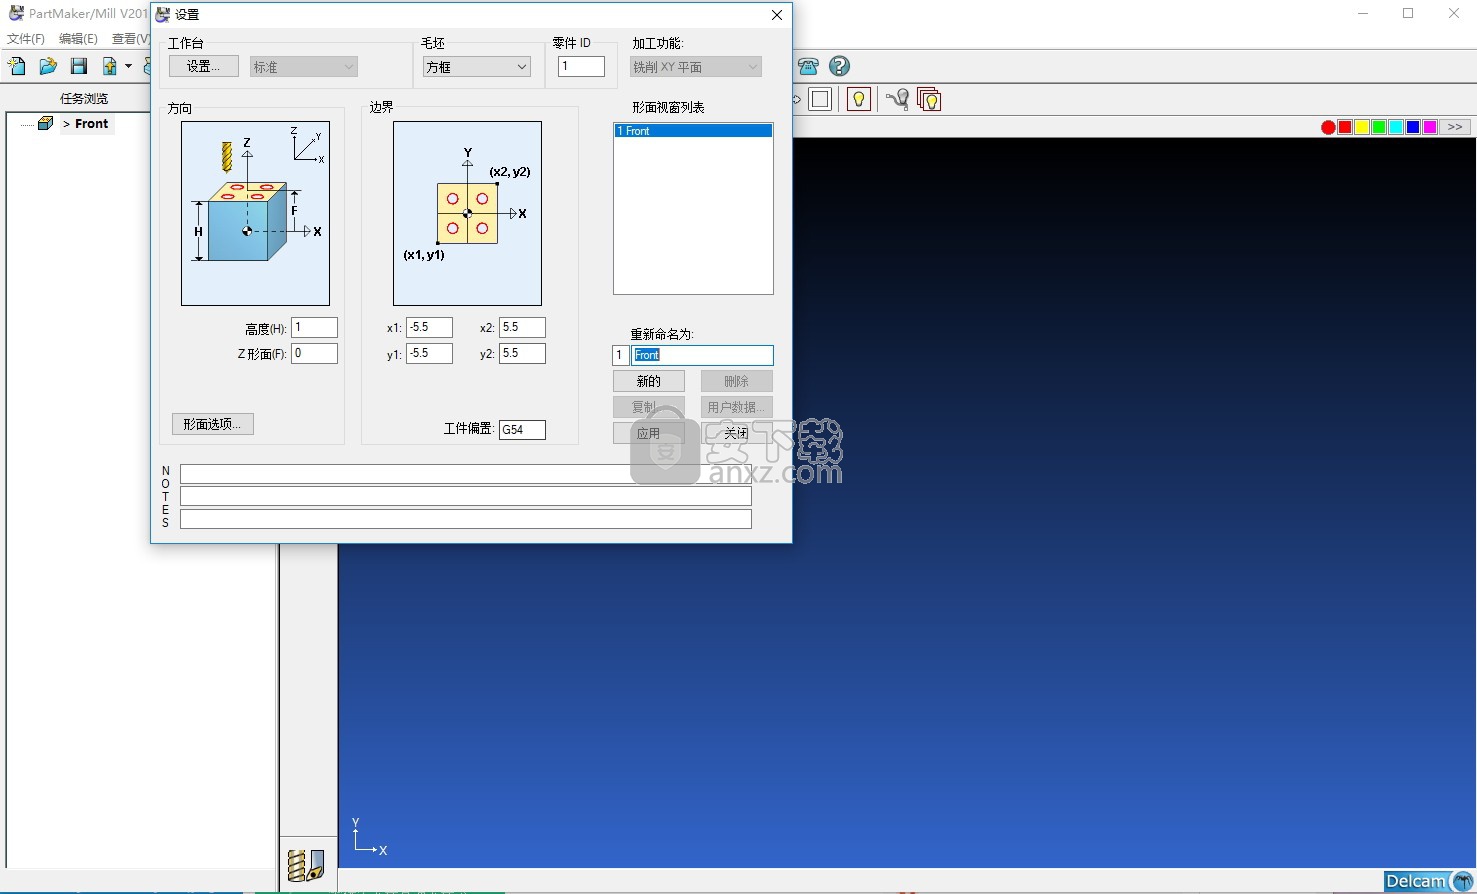Click the end mill tool icon
This screenshot has width=1477, height=894.
306,865
